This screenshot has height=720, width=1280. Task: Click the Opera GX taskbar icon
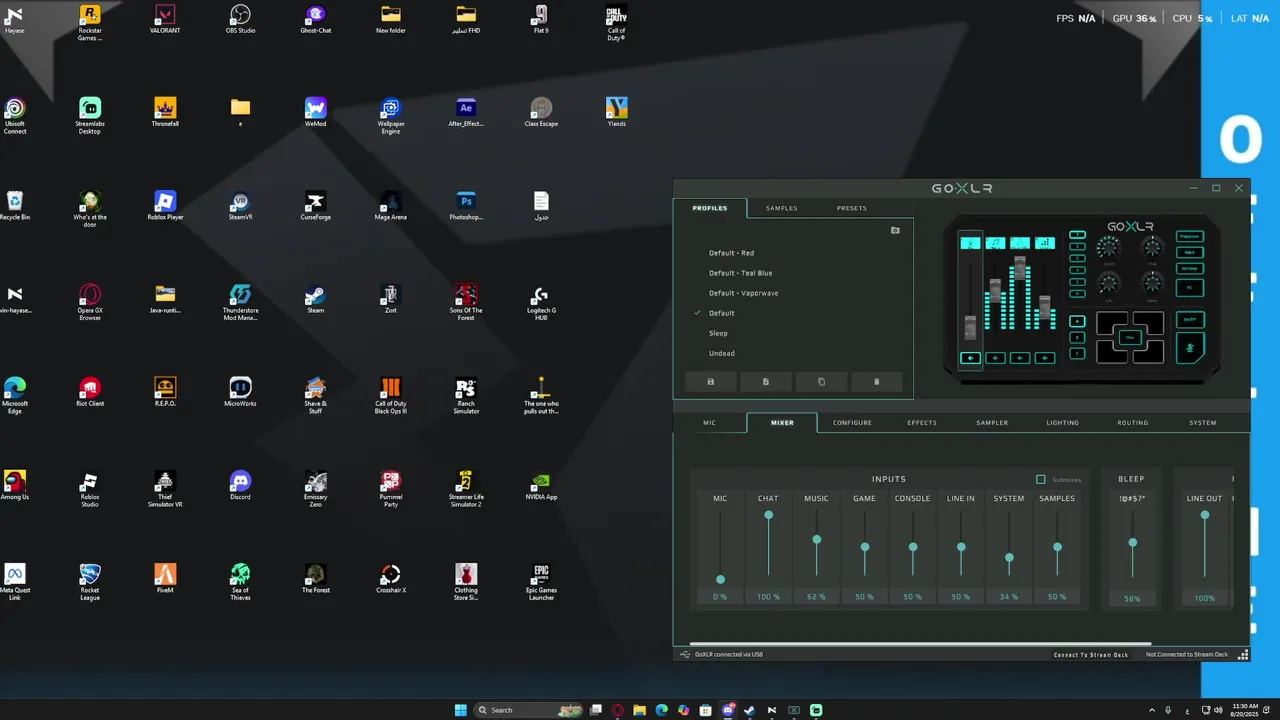coord(618,710)
